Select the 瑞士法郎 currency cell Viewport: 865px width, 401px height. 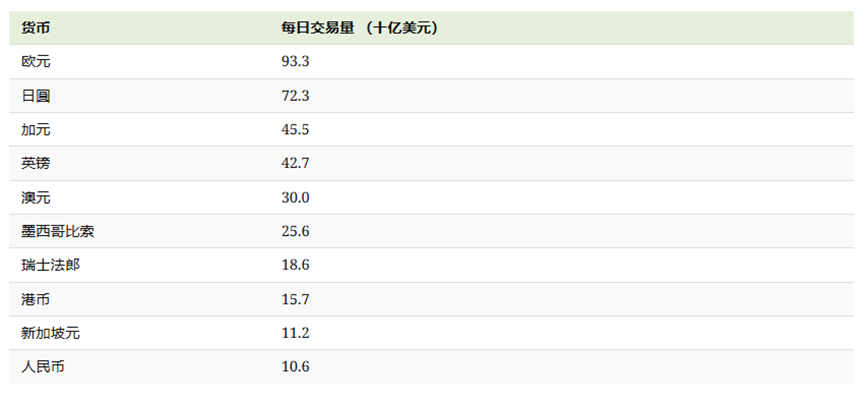coord(51,265)
